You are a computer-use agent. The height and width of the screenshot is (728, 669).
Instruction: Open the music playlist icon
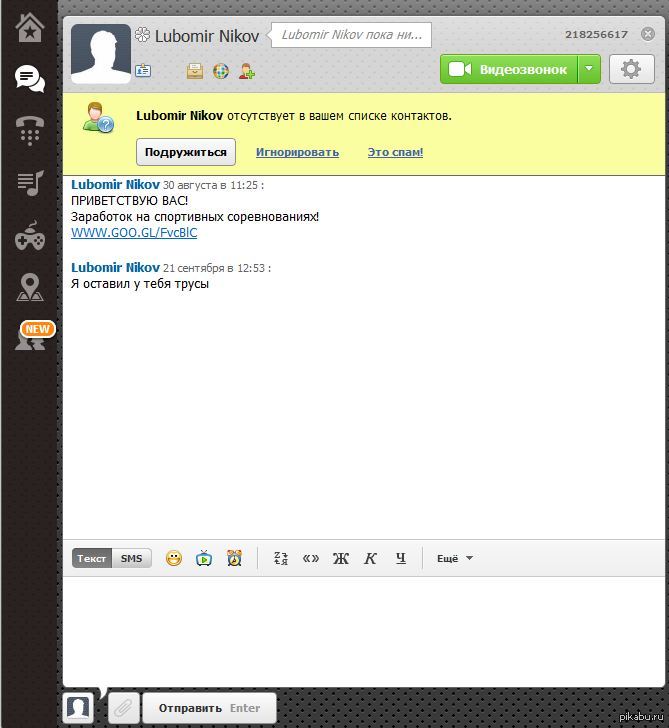pos(30,182)
